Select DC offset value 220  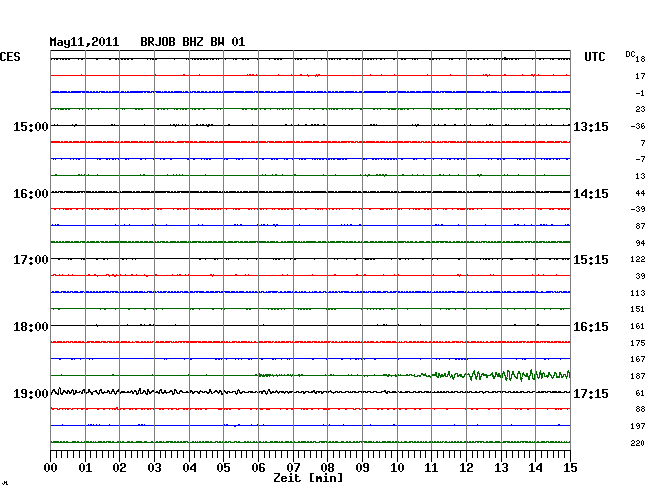638,443
